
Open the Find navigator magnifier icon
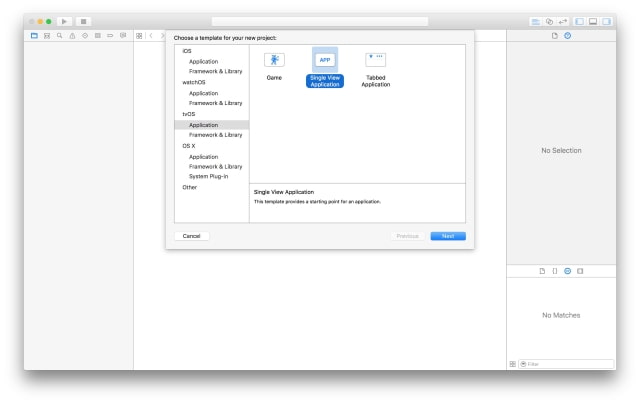59,36
